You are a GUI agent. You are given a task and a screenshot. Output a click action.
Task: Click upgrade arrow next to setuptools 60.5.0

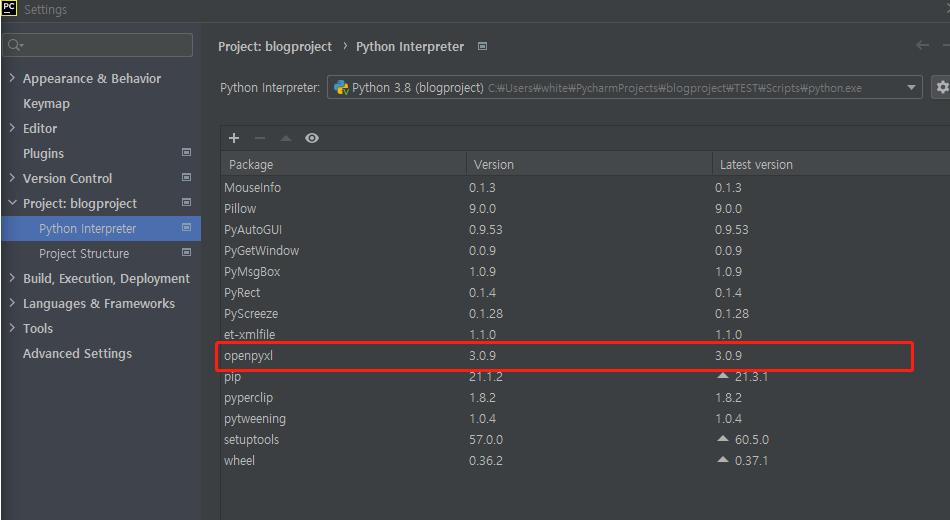click(723, 439)
